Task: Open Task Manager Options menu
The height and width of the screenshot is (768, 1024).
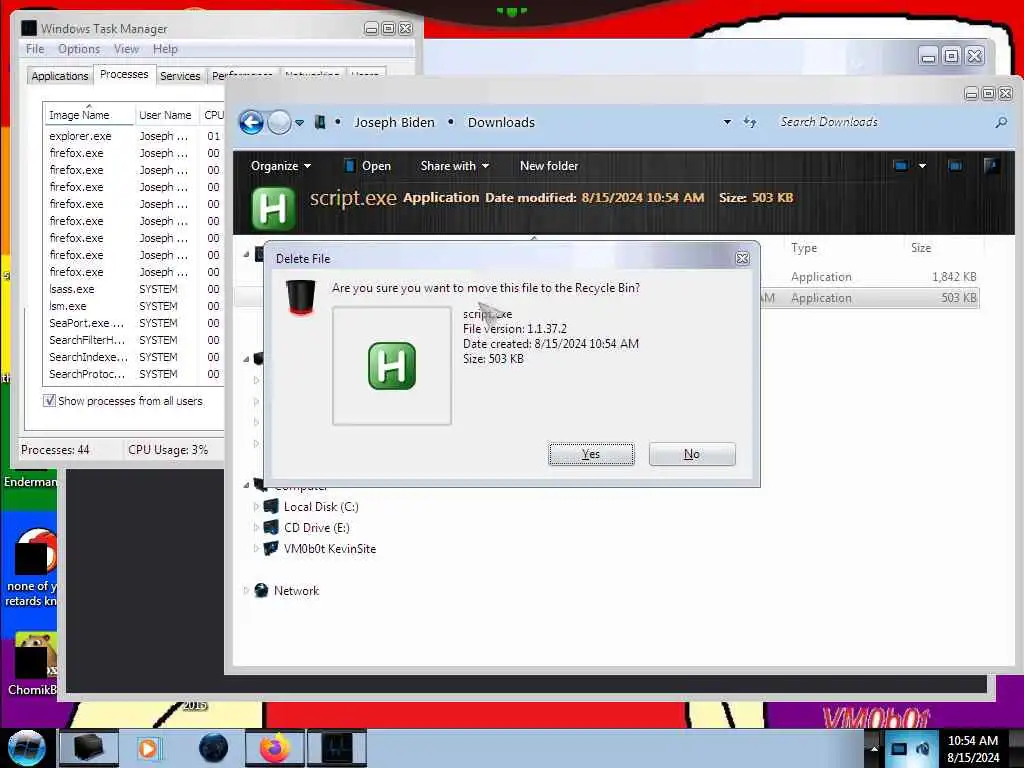Action: (x=79, y=49)
